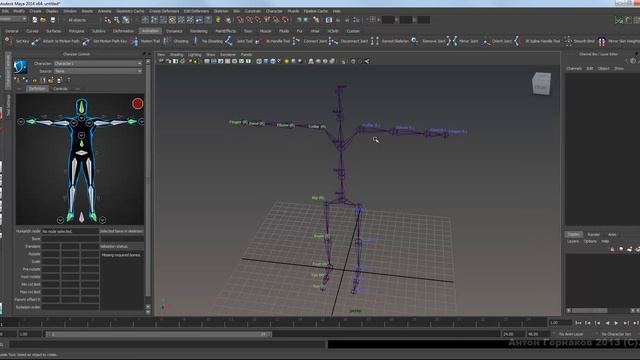Click the HumanIK character logo icon
640x360 pixels.
(x=20, y=67)
